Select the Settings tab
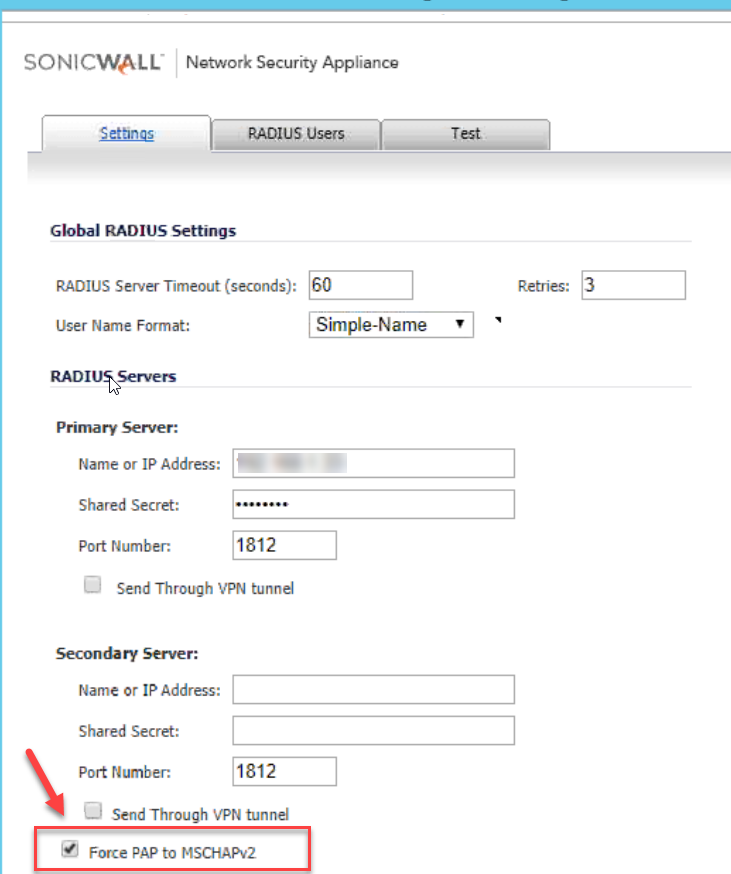The width and height of the screenshot is (731, 874). (x=126, y=133)
